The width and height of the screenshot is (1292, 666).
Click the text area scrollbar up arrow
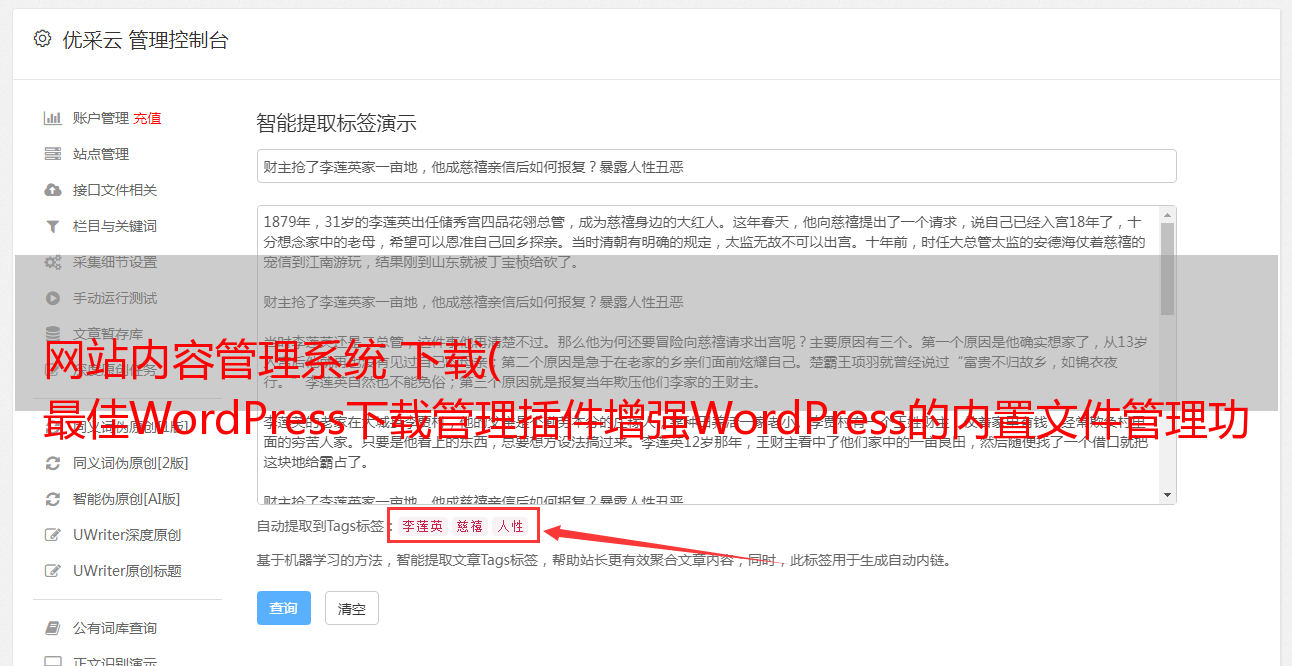point(1167,215)
